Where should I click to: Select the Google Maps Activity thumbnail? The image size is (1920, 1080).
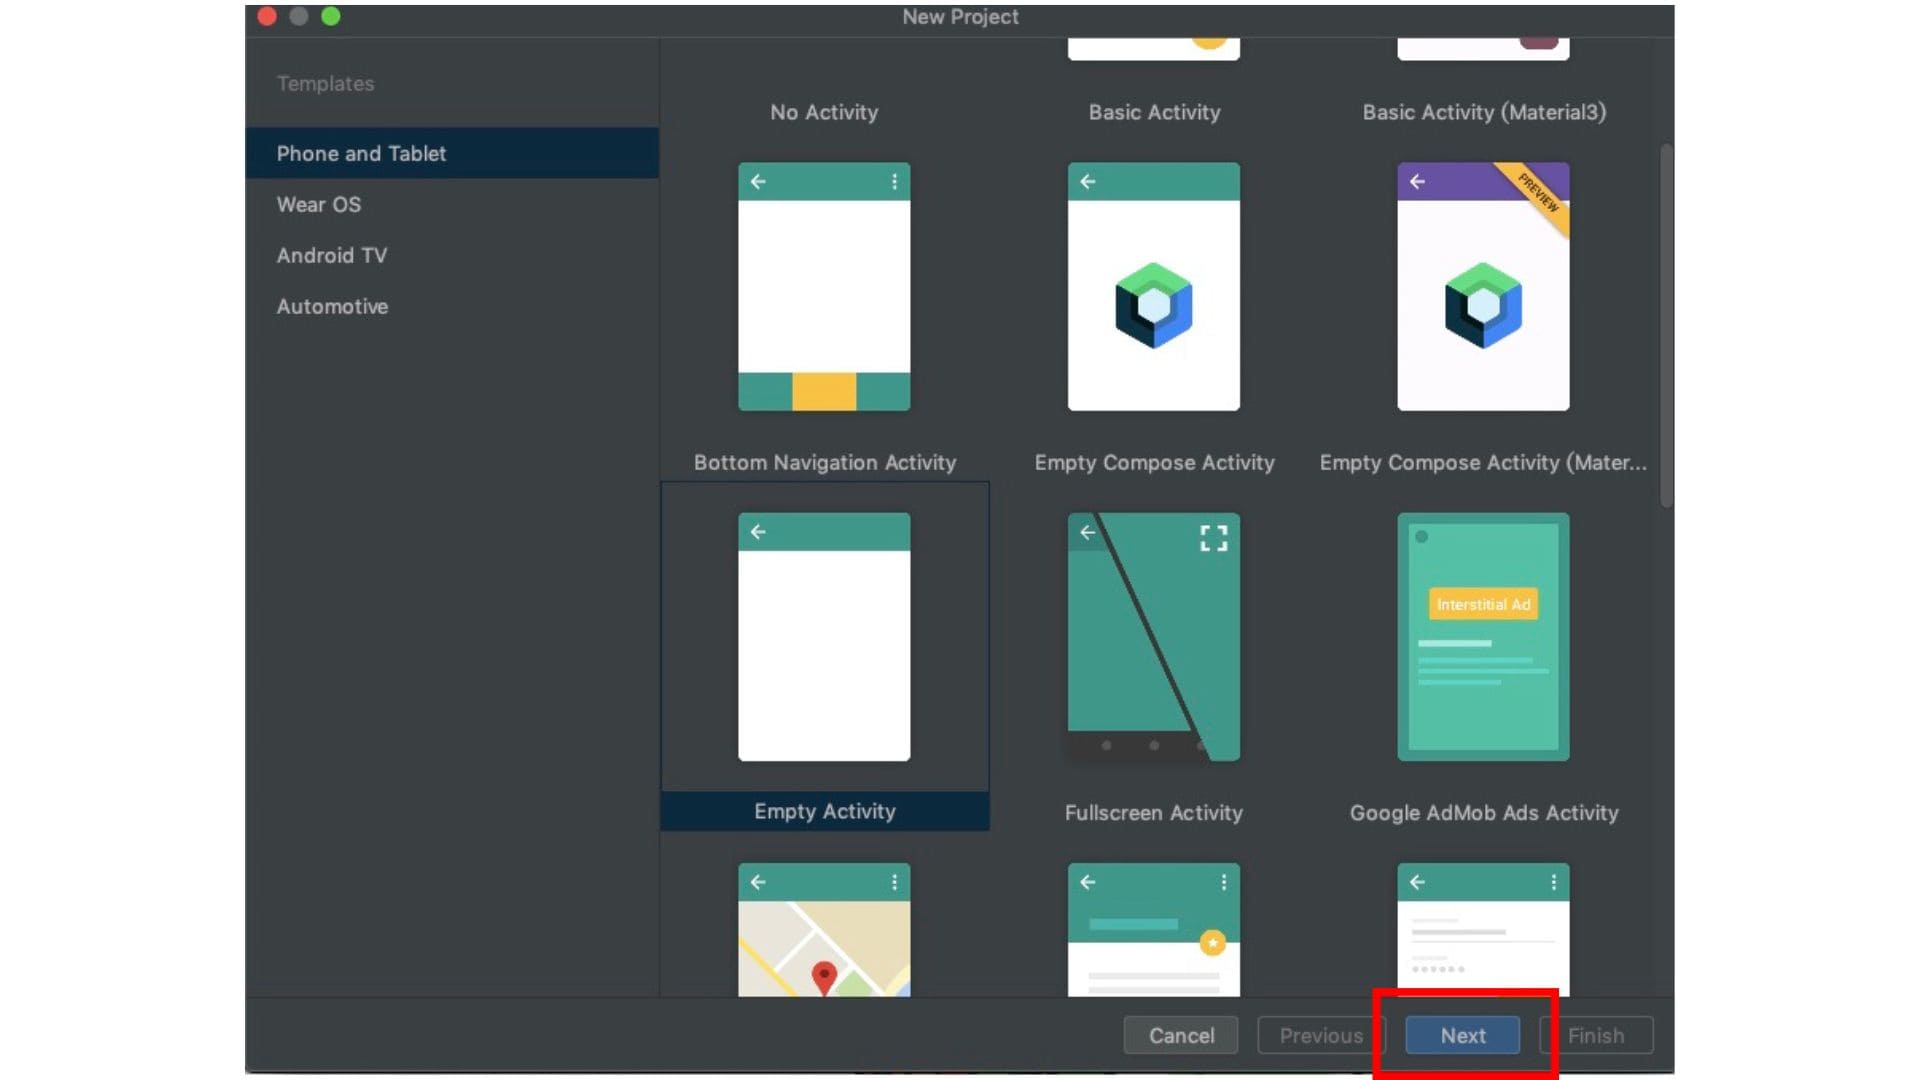click(823, 930)
